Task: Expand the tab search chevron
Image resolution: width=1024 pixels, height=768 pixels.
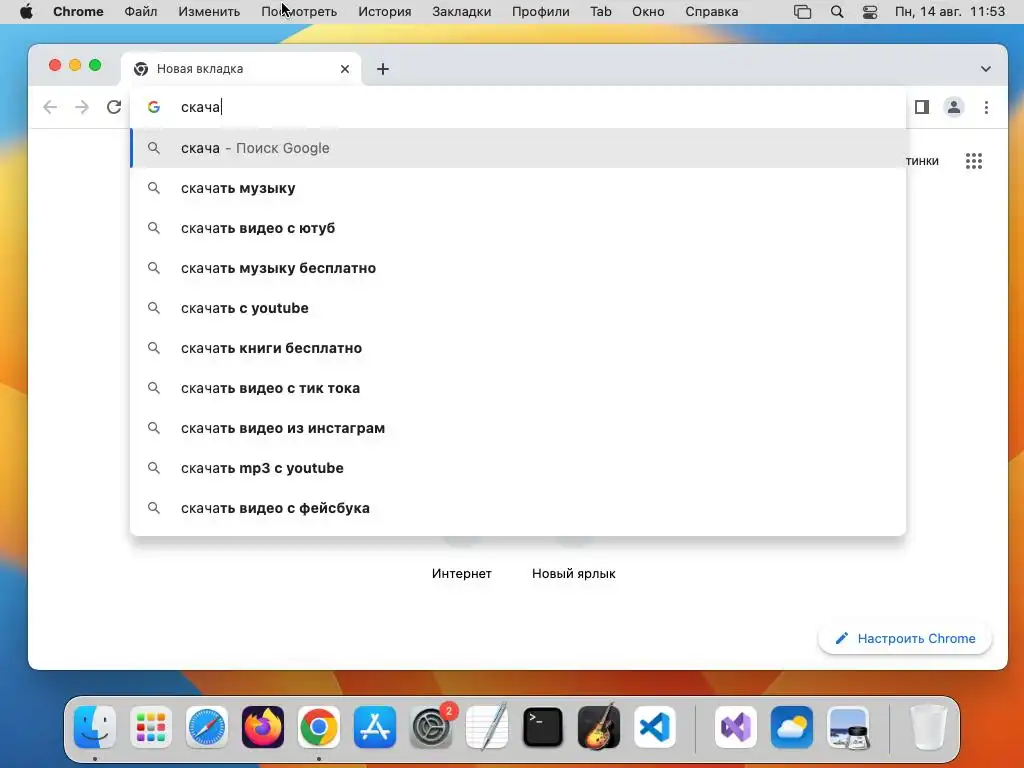Action: point(985,69)
